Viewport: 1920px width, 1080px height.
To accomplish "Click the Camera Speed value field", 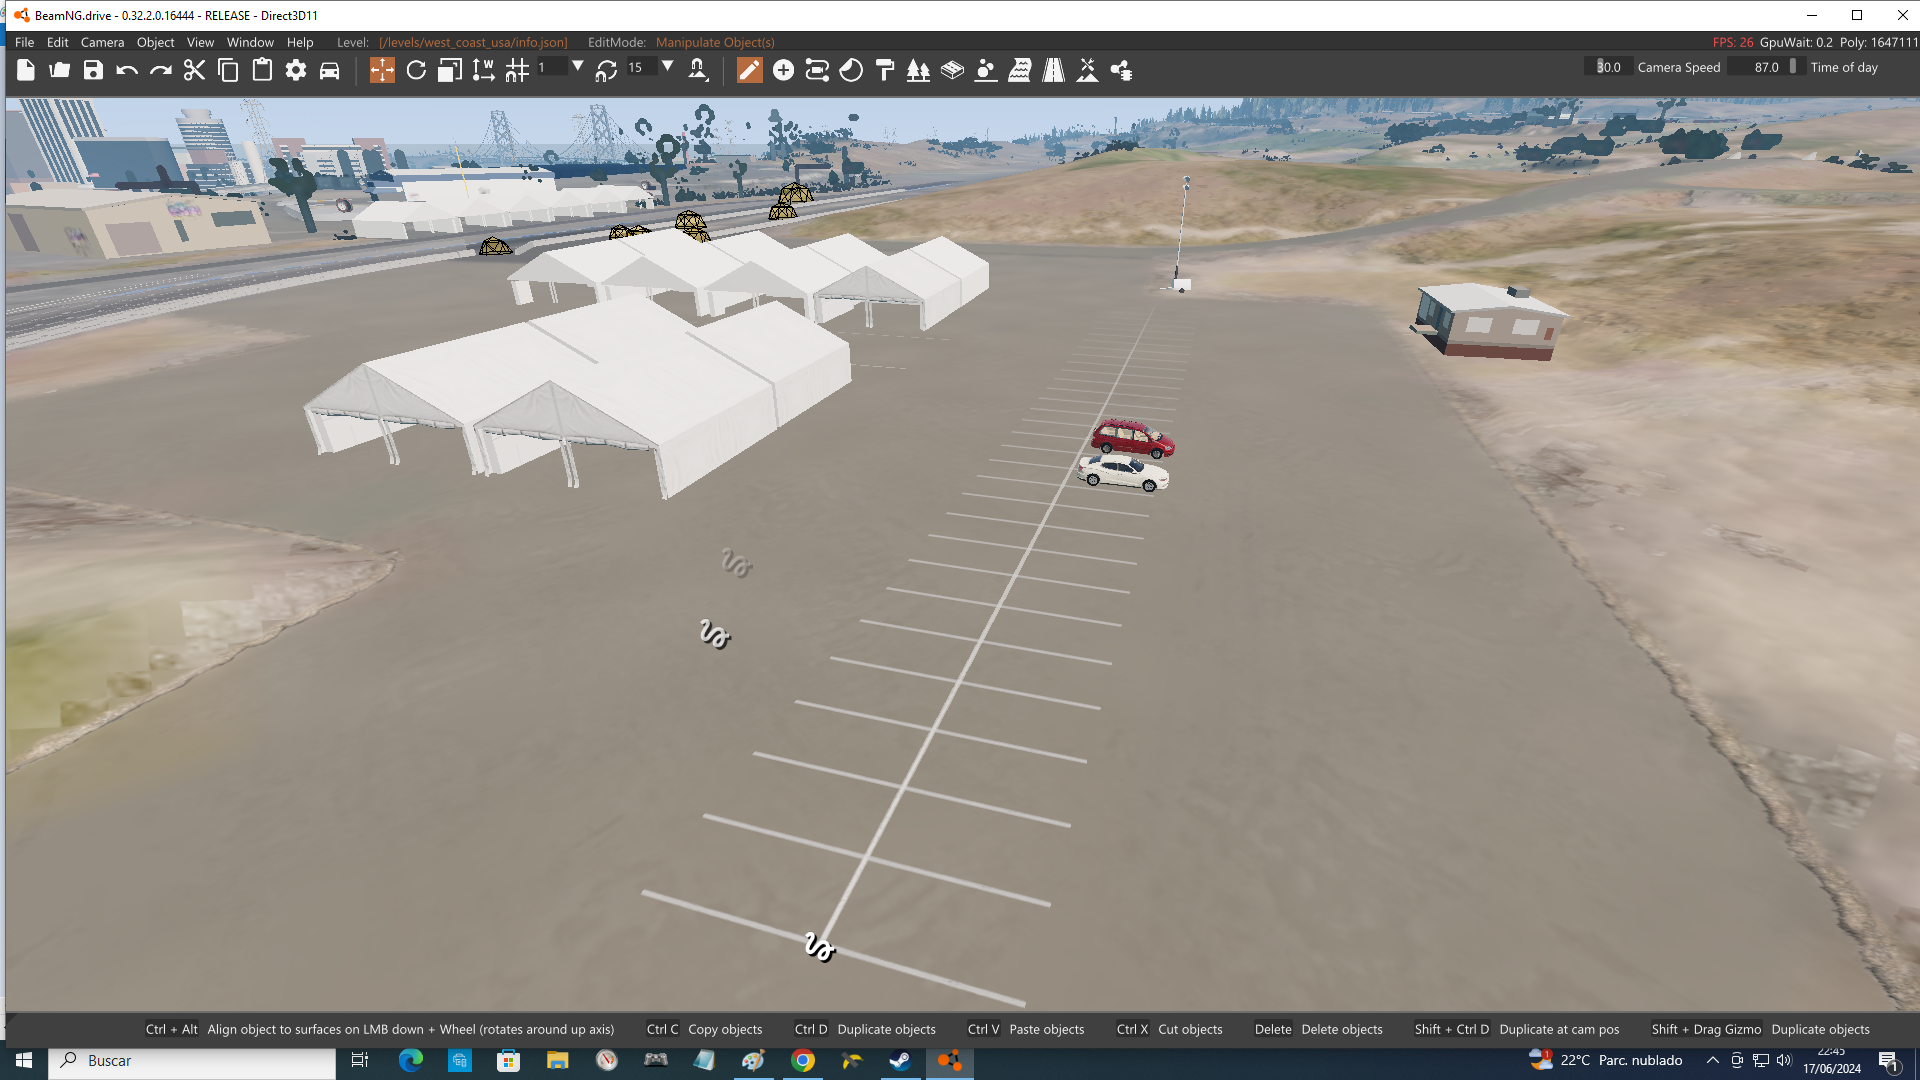I will pyautogui.click(x=1608, y=67).
